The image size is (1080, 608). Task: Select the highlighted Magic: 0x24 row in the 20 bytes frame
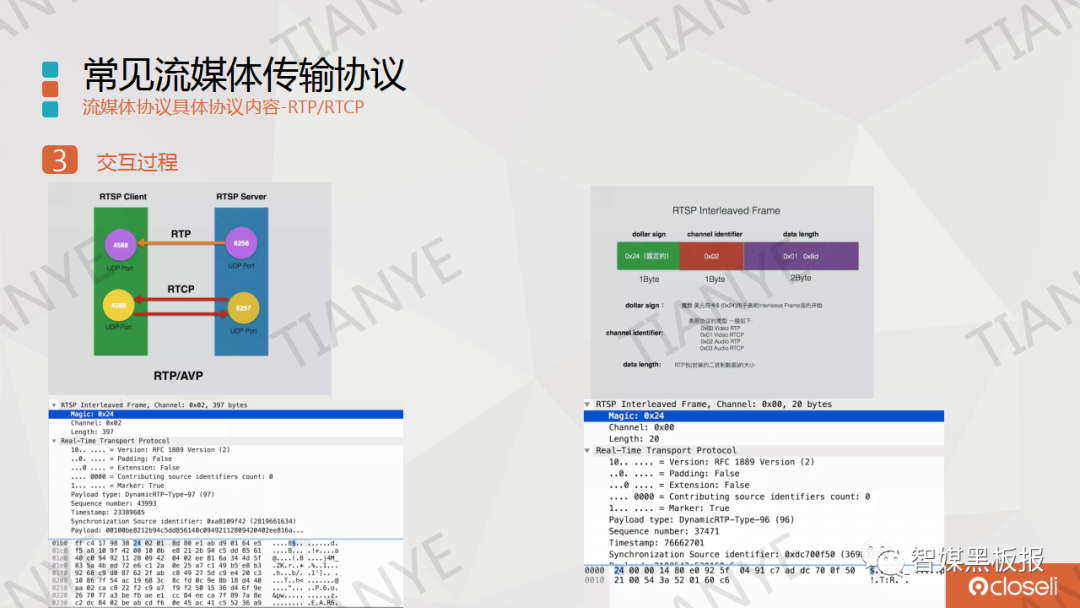764,416
